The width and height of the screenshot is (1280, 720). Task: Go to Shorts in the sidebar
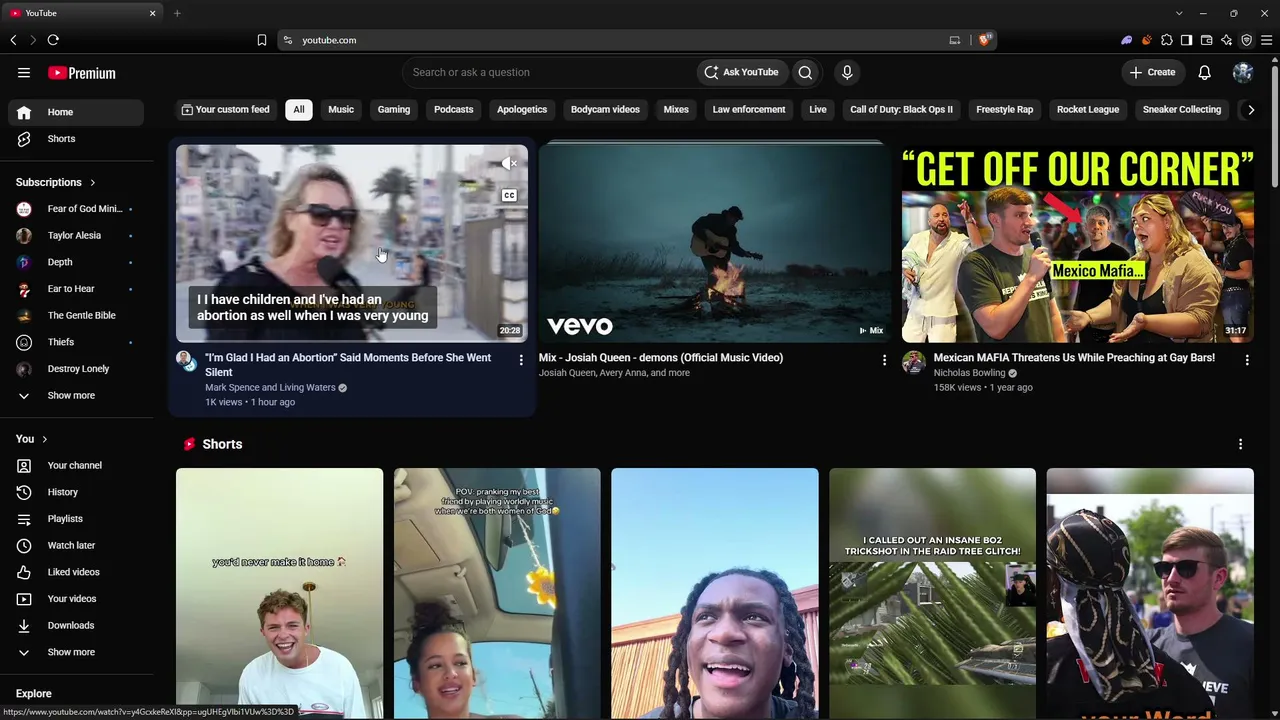[x=76, y=139]
